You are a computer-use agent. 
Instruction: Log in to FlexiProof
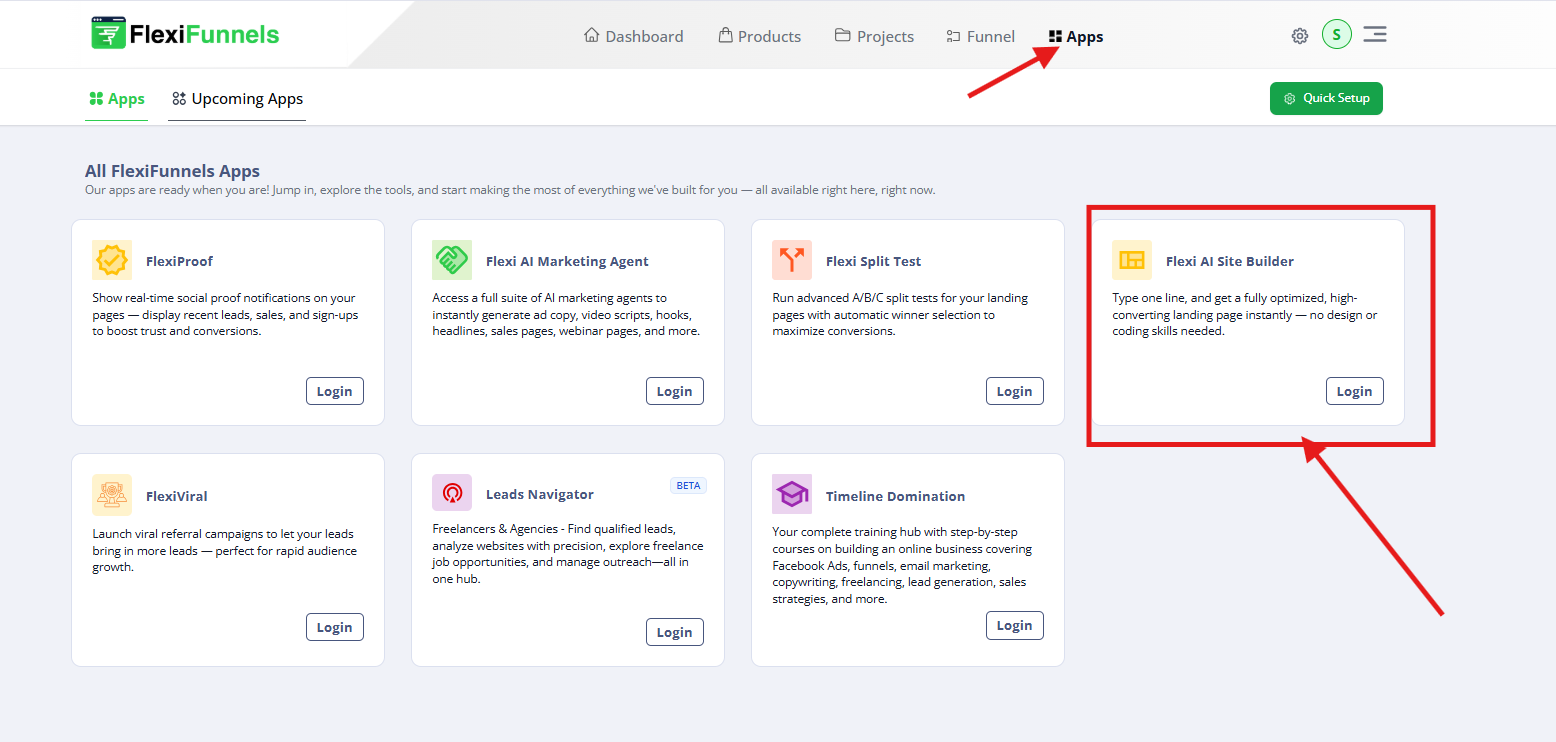(335, 391)
